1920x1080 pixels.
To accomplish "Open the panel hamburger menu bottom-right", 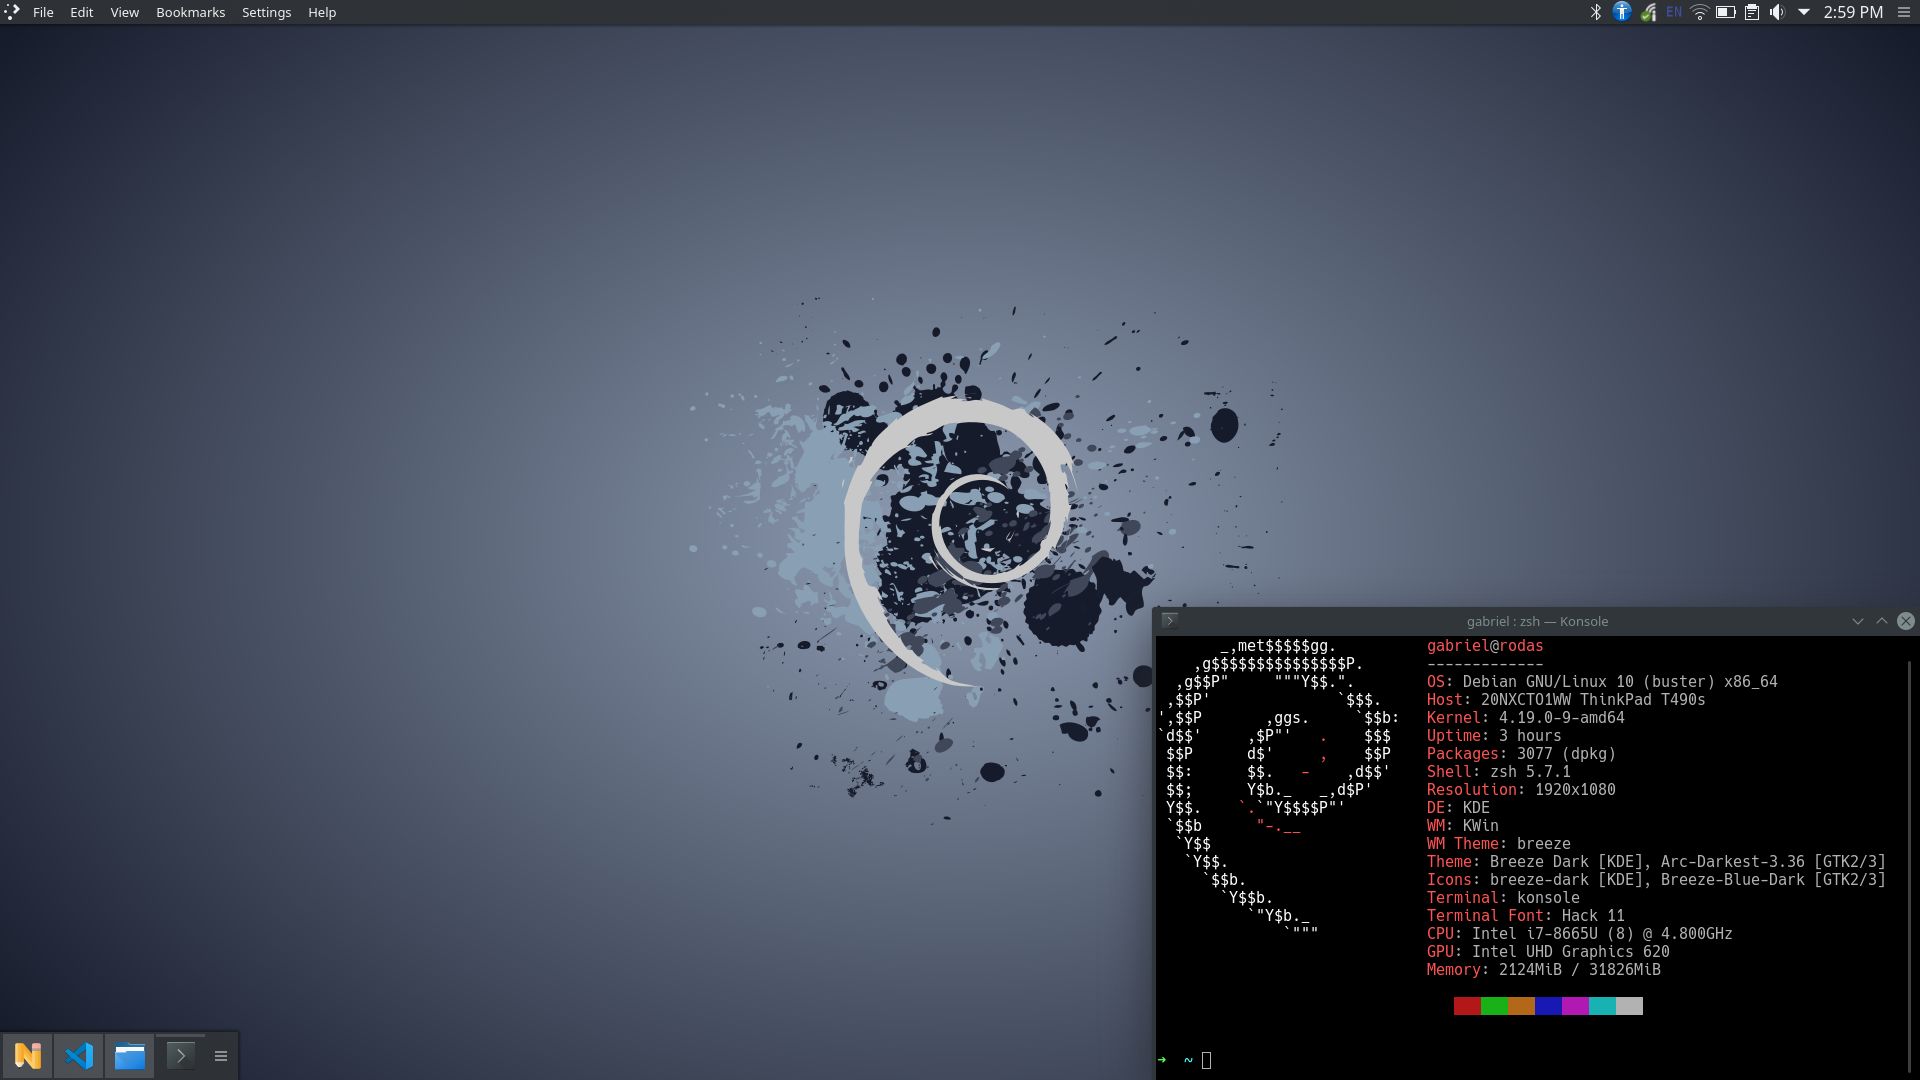I will [220, 1055].
